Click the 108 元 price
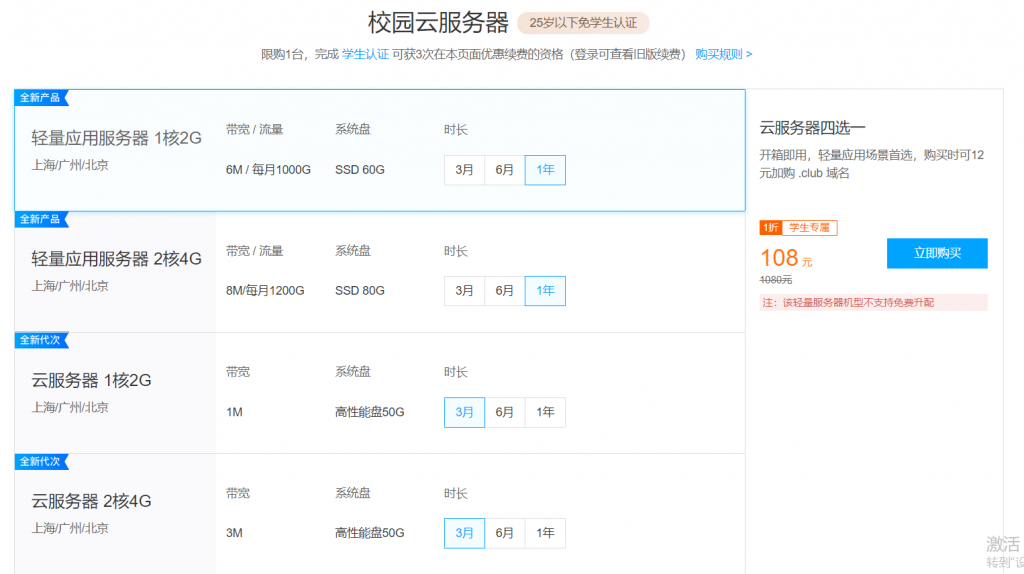Screen dimensions: 1024x574 786,258
